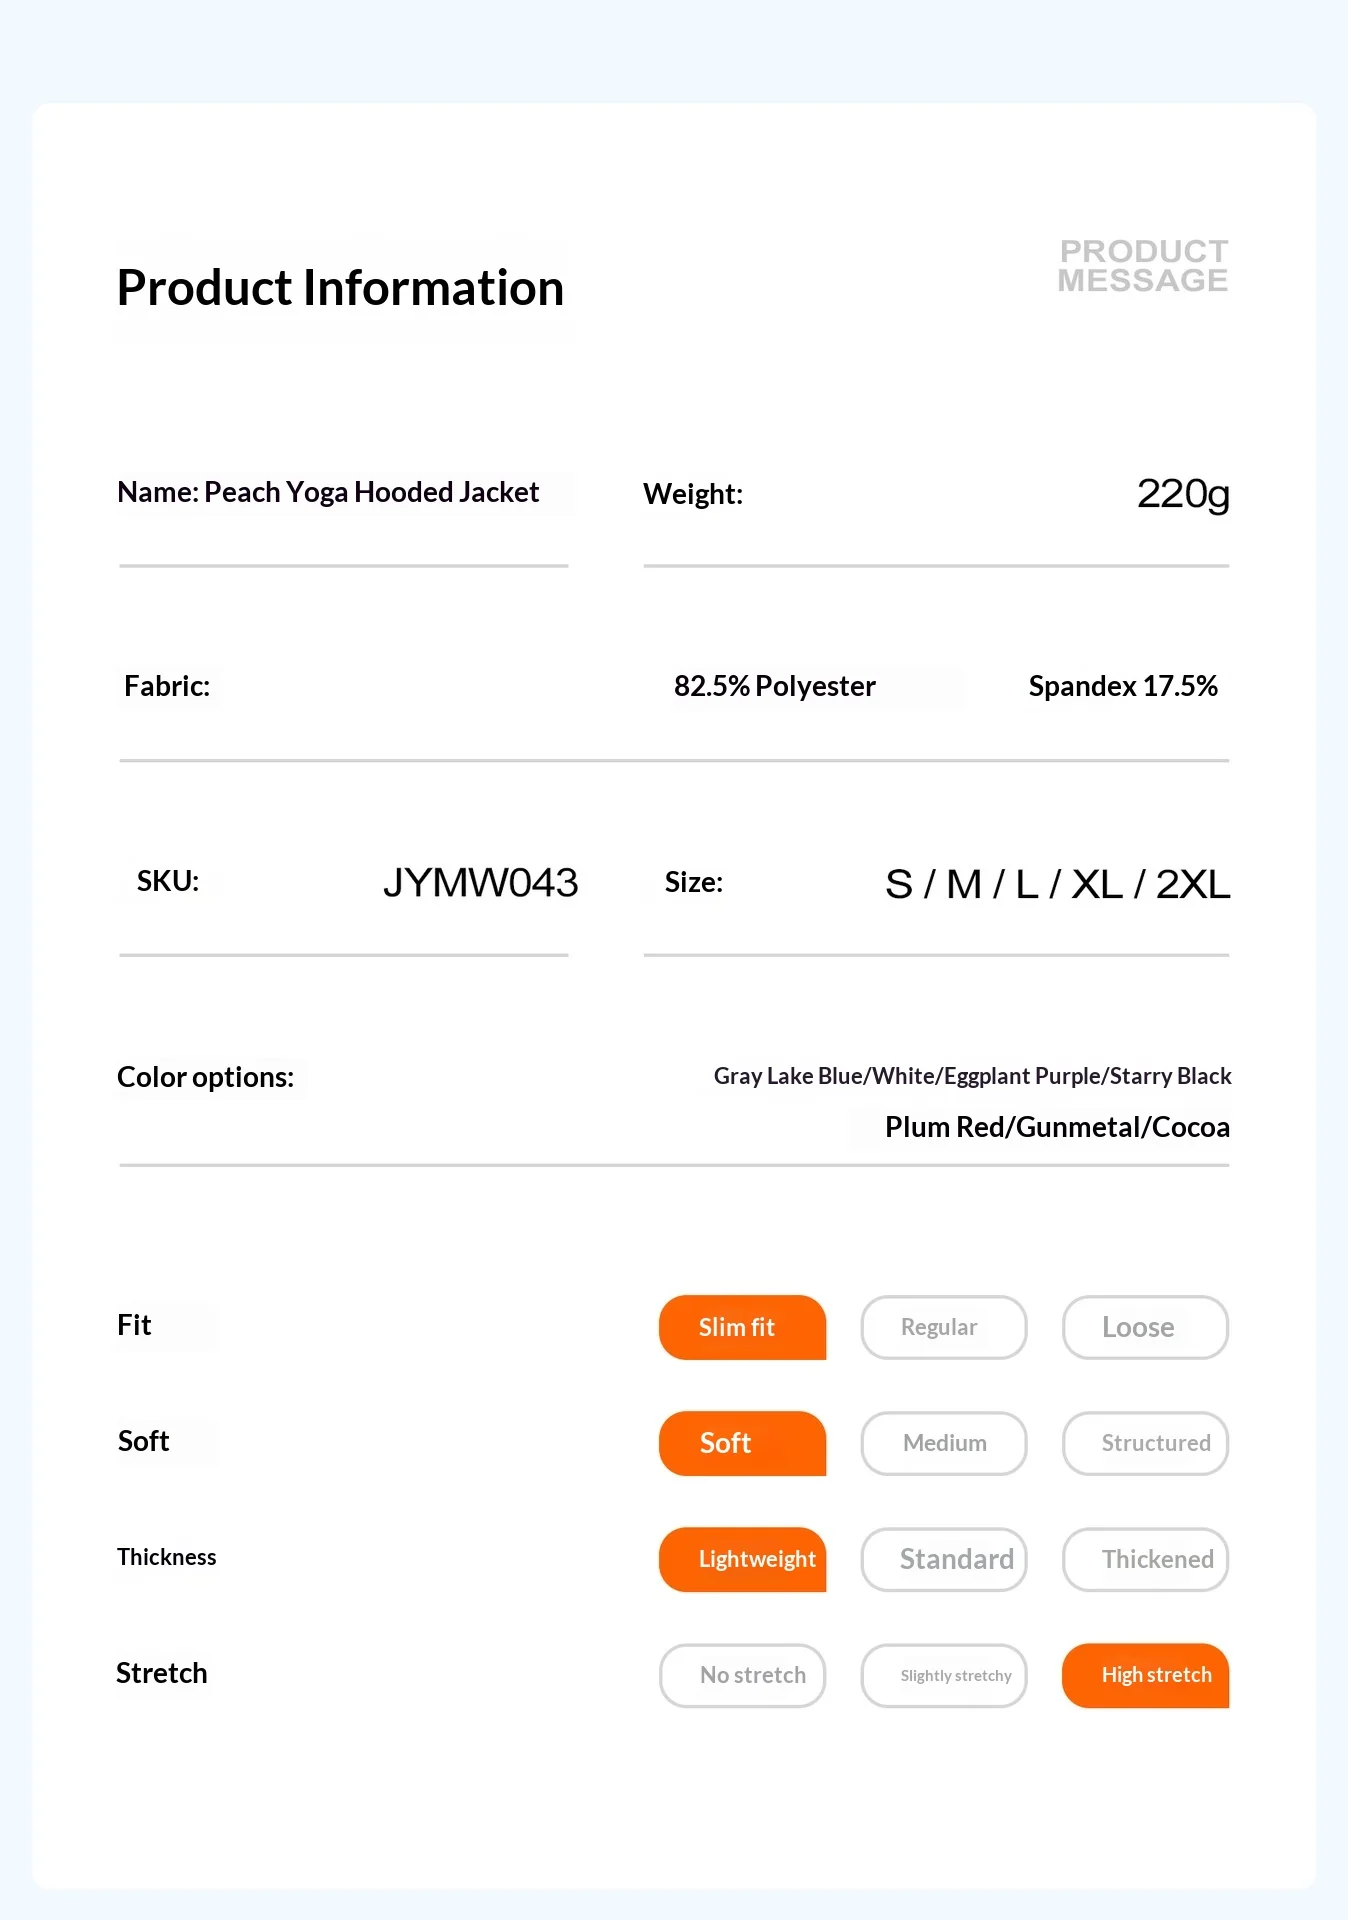The width and height of the screenshot is (1348, 1920).
Task: Select the orange Soft pill
Action: (x=742, y=1443)
